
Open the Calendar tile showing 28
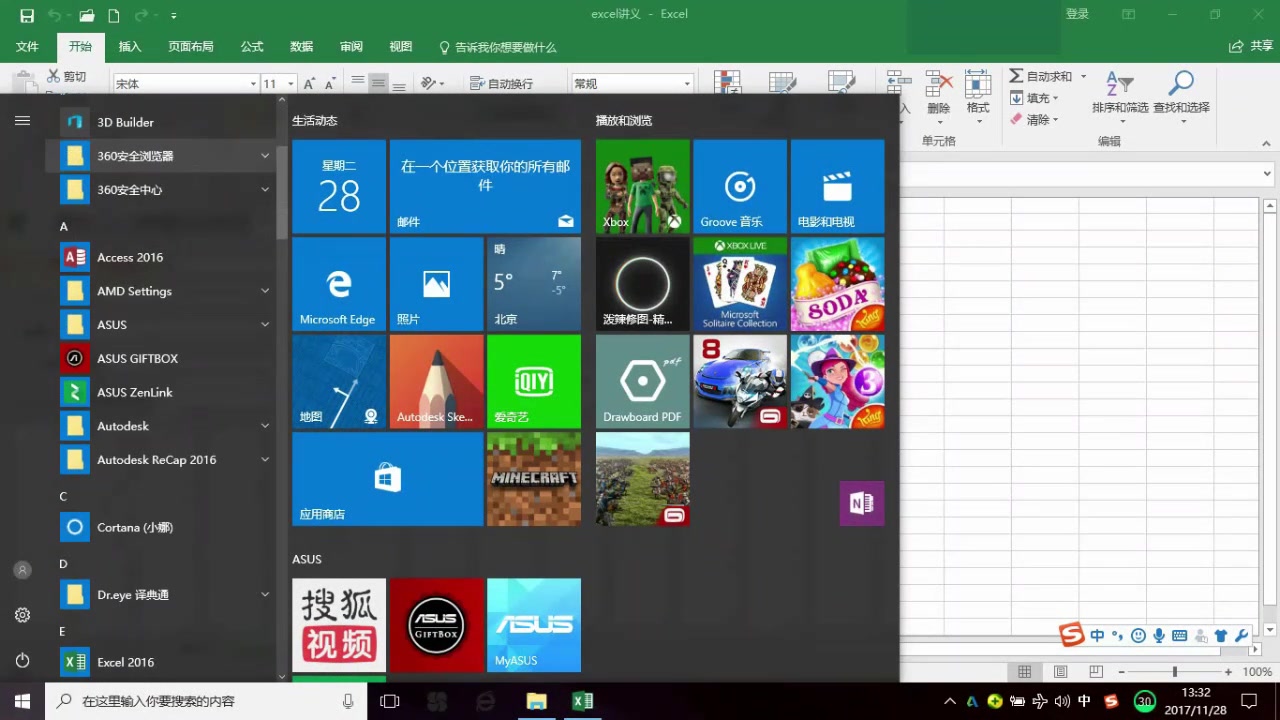(x=339, y=186)
